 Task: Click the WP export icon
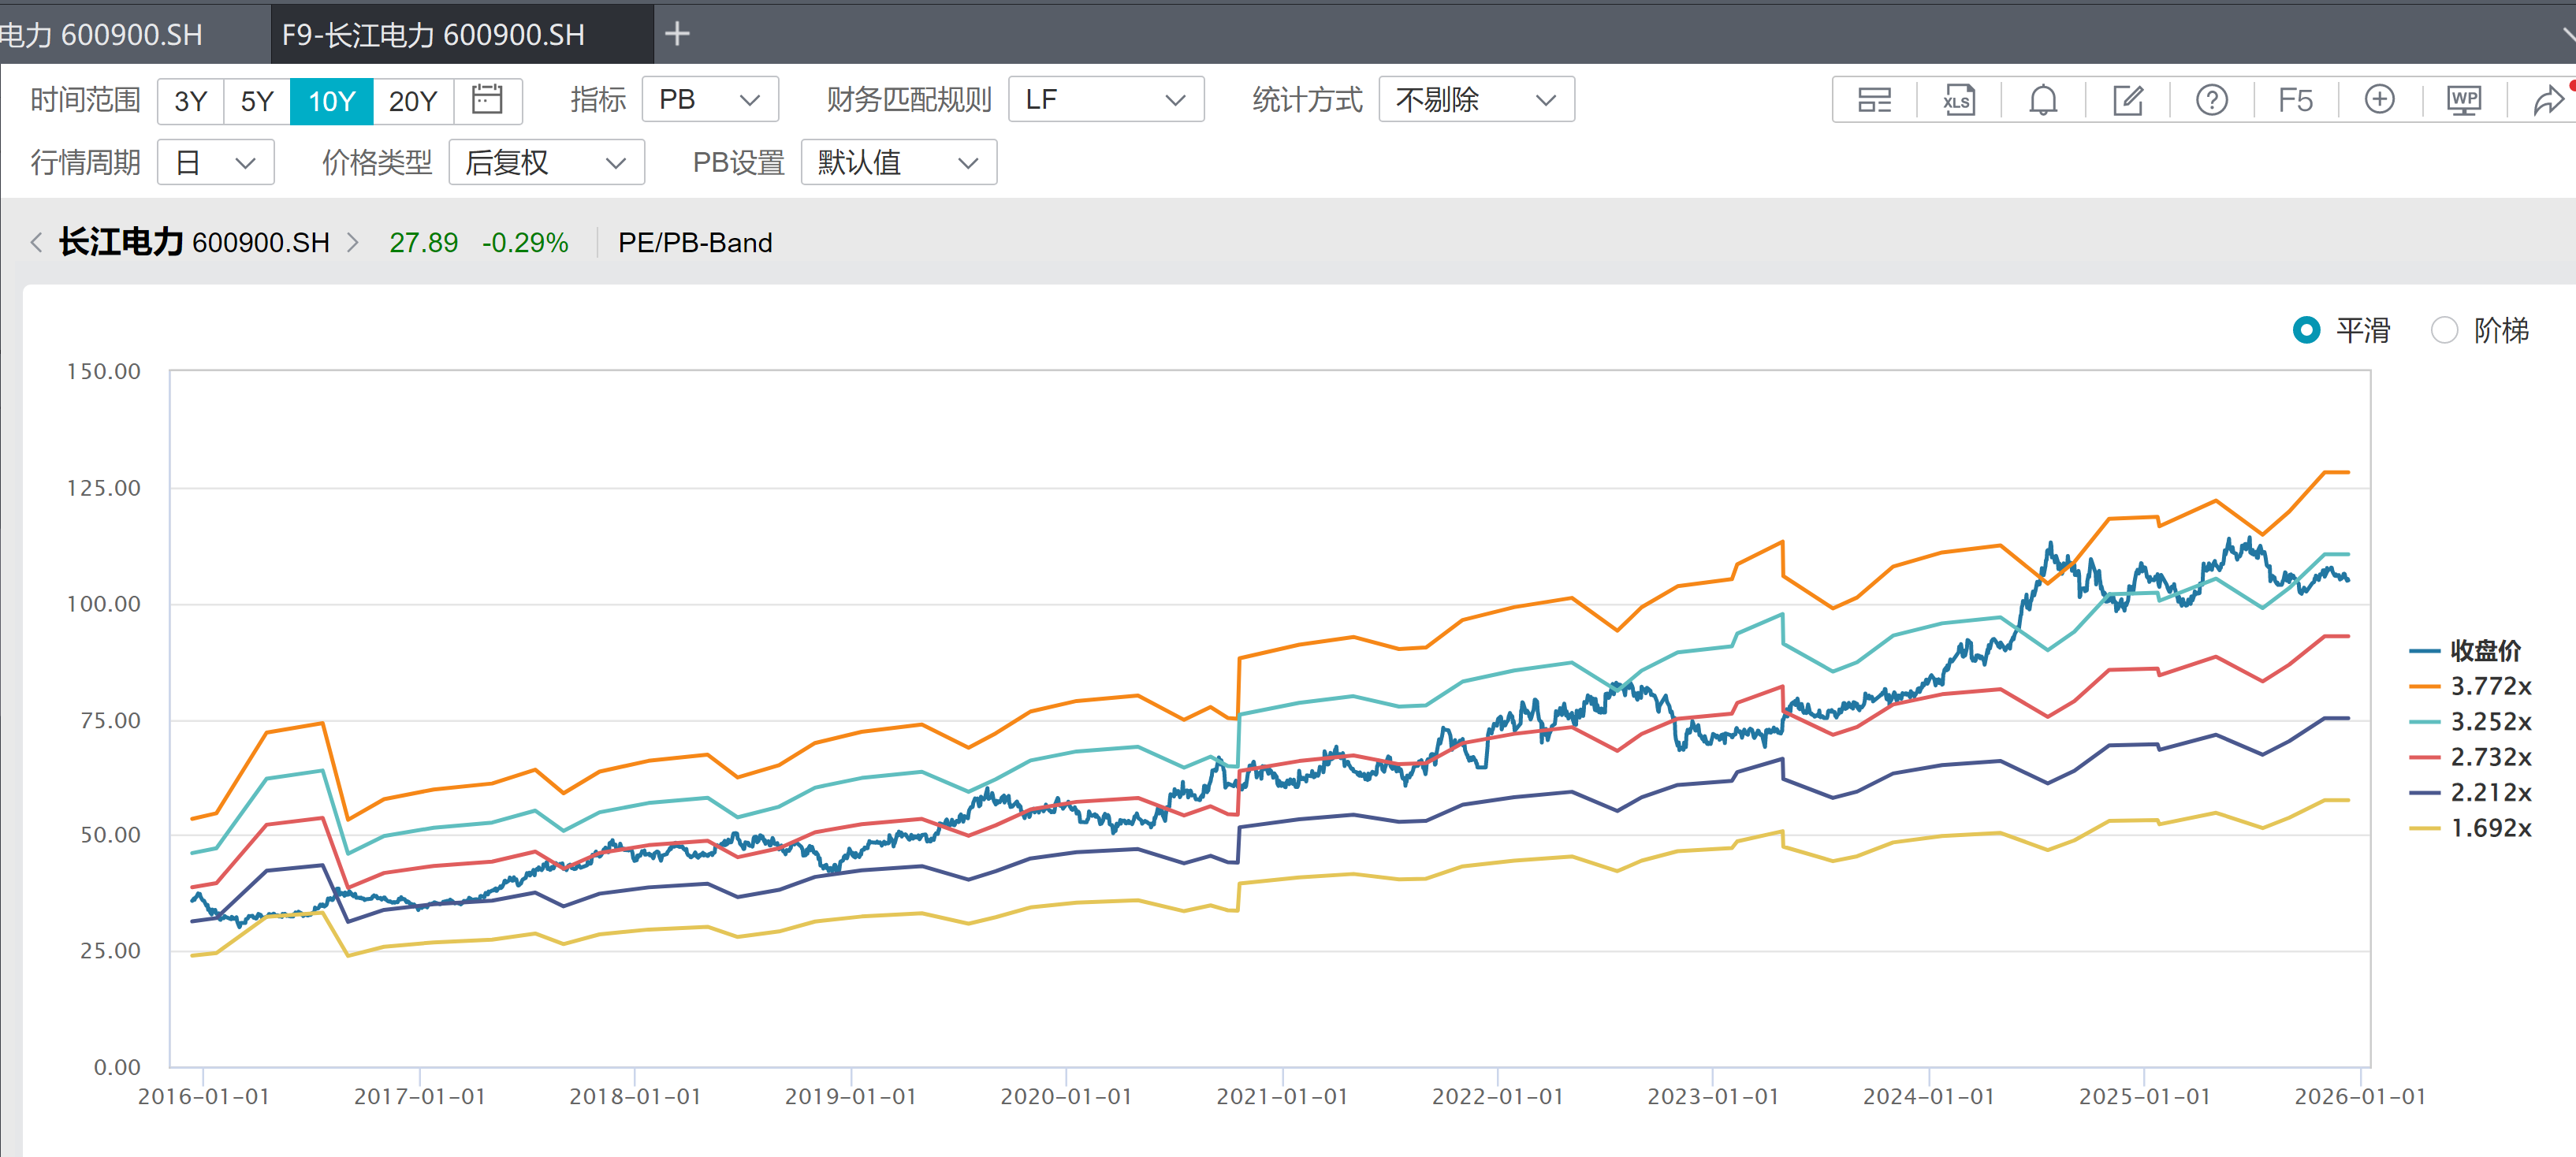click(2463, 100)
